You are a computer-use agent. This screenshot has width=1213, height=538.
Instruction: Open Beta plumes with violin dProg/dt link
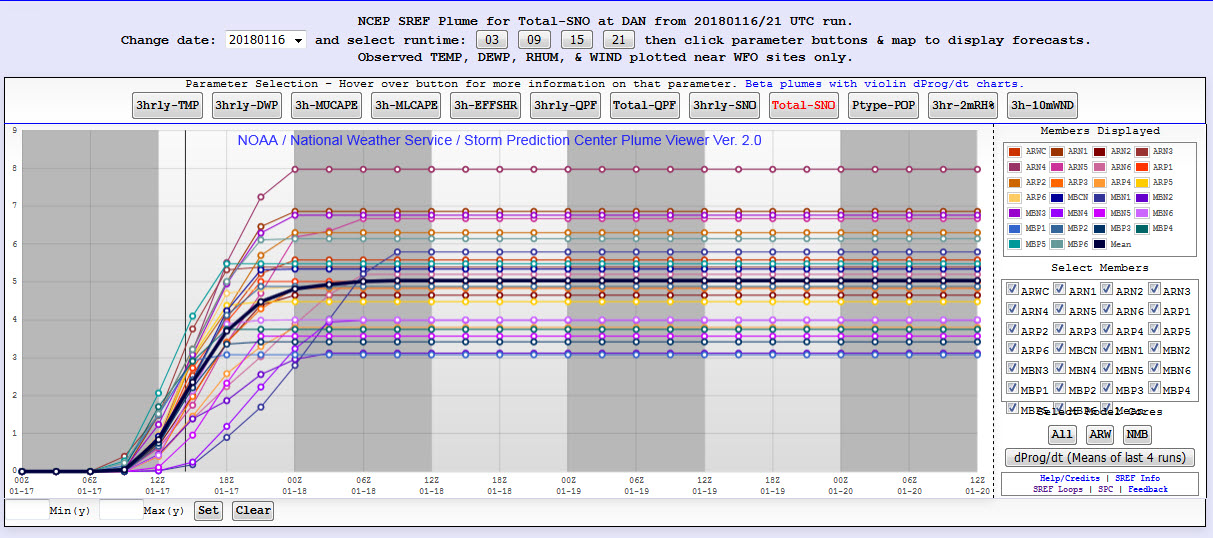coord(885,84)
